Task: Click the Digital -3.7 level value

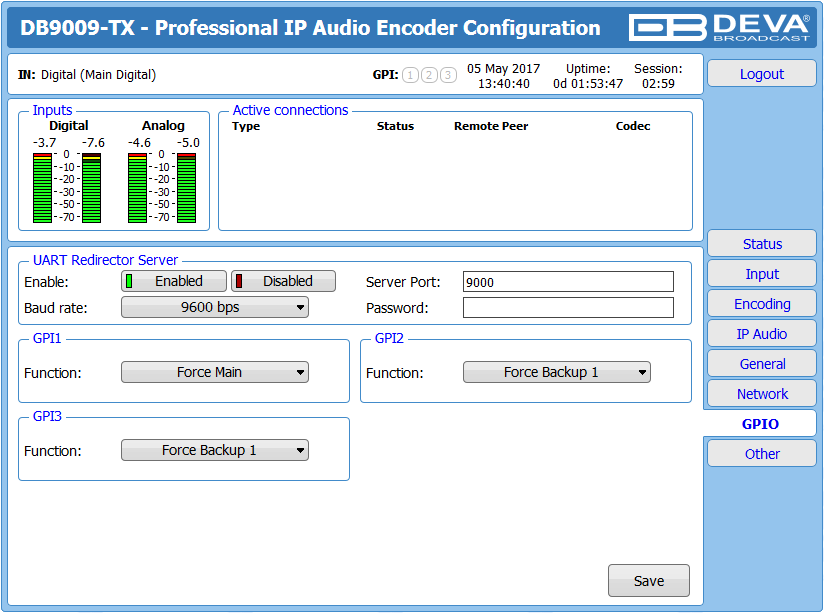Action: [x=45, y=142]
